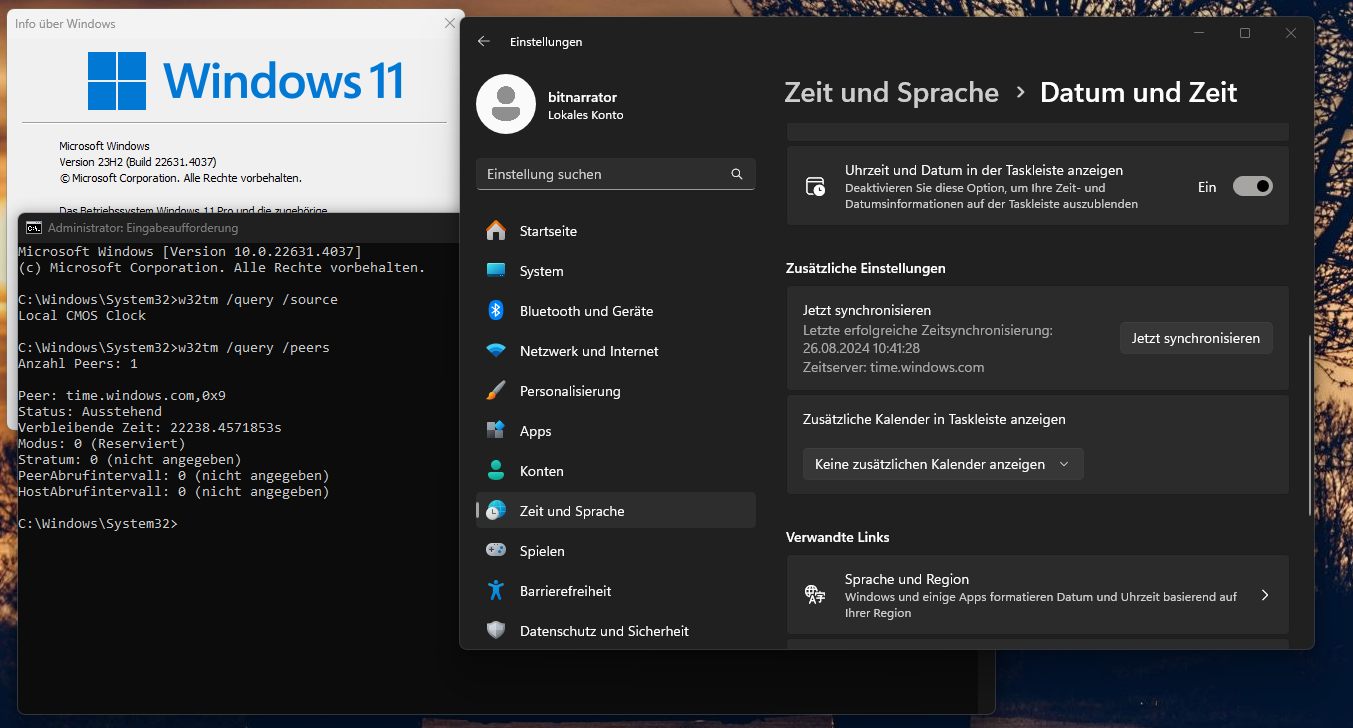The width and height of the screenshot is (1353, 728).
Task: Click 'Anzahl Peers: 1' output line
Action: pyautogui.click(x=78, y=363)
